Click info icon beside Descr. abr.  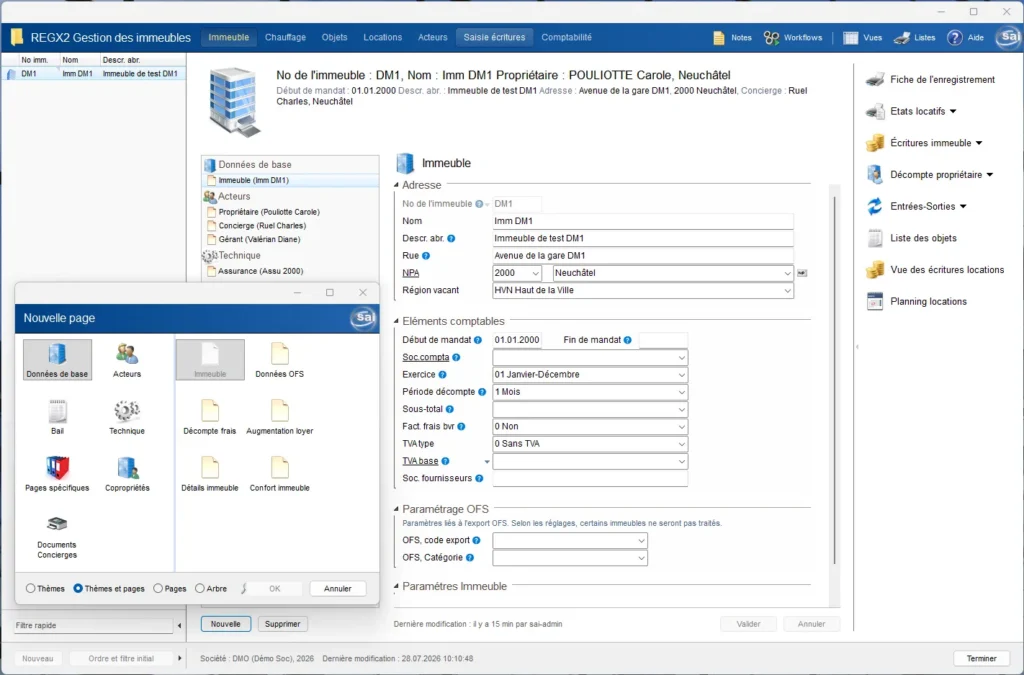click(x=451, y=238)
